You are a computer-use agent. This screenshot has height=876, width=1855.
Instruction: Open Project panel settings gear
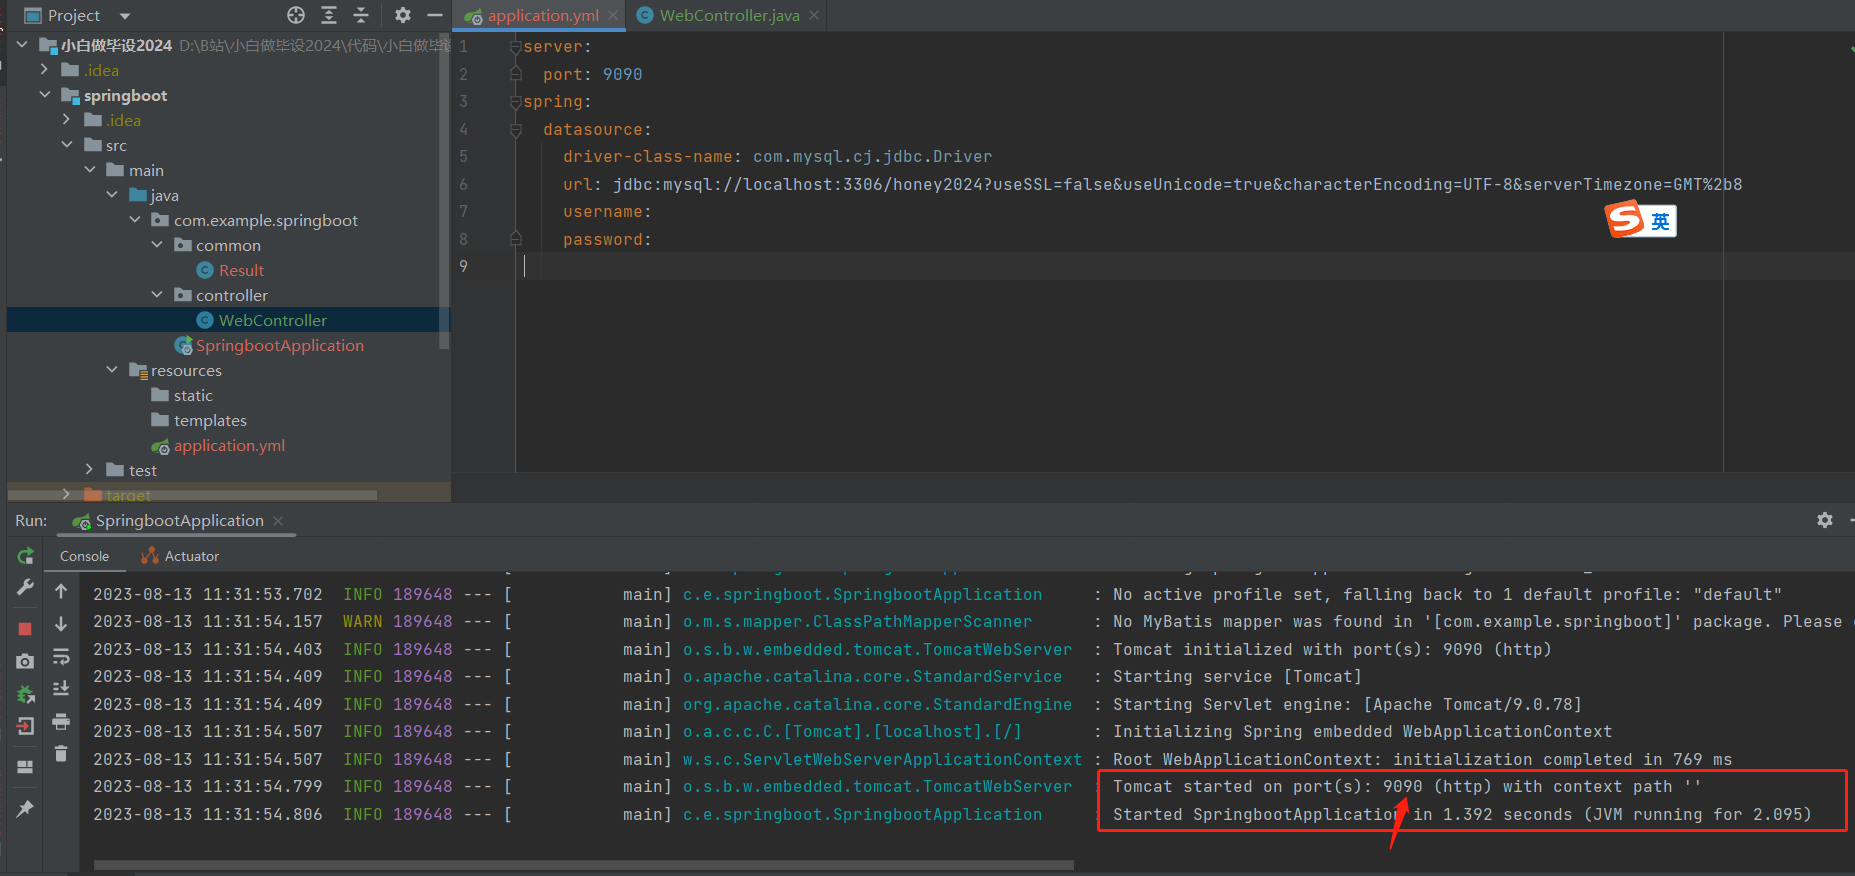tap(403, 15)
